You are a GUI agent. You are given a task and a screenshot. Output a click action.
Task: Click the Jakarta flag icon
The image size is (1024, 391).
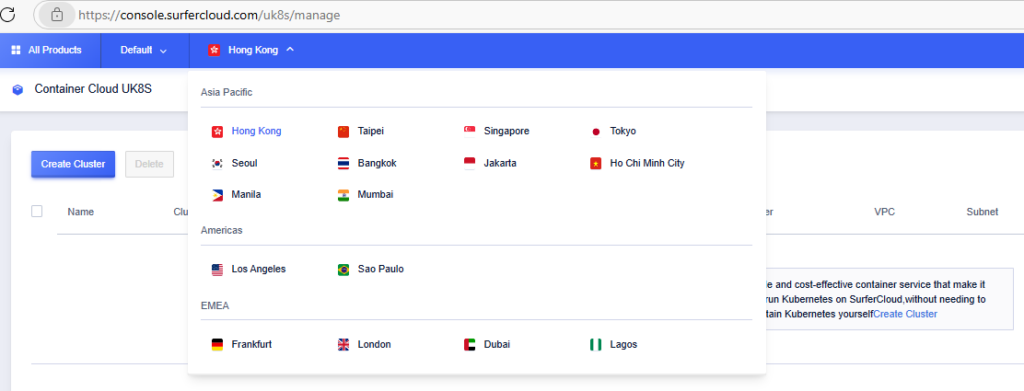470,163
